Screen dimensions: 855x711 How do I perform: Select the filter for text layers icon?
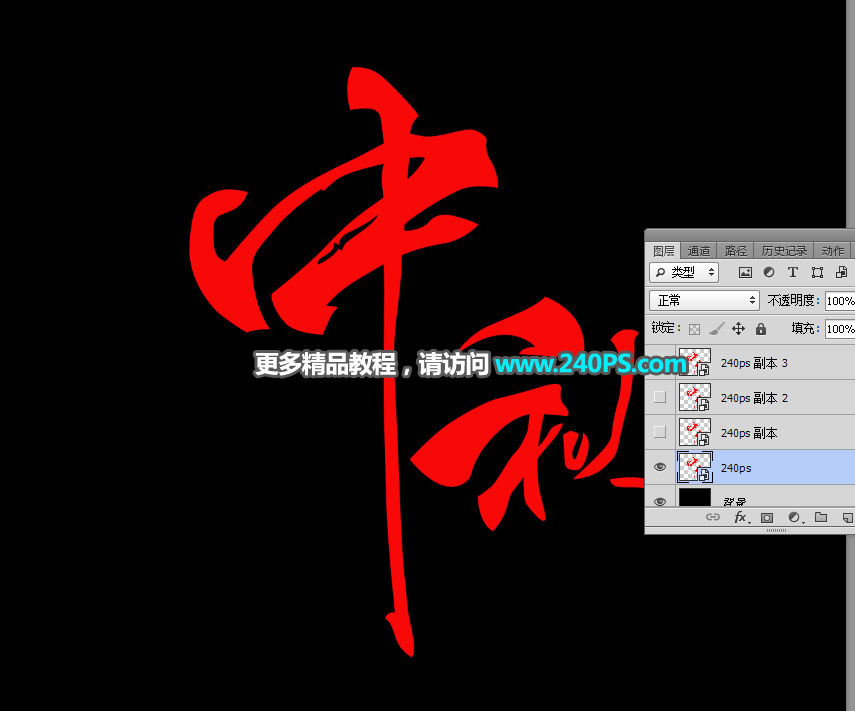(x=793, y=272)
